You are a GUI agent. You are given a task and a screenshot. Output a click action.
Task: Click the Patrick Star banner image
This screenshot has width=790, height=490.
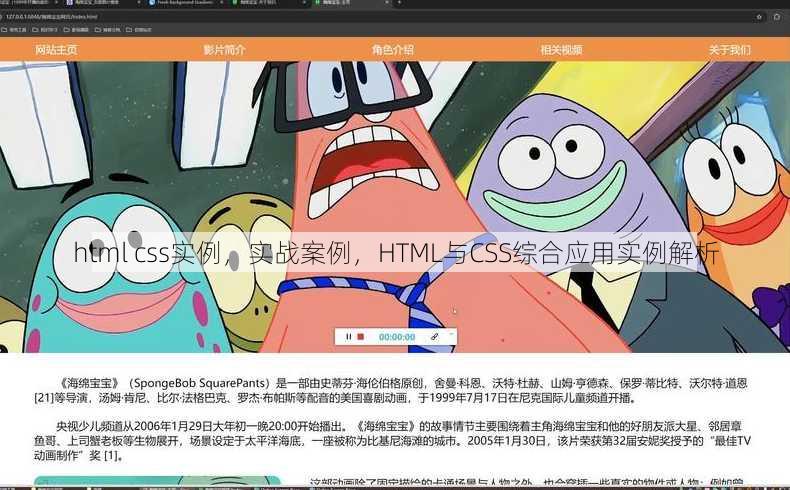[395, 206]
